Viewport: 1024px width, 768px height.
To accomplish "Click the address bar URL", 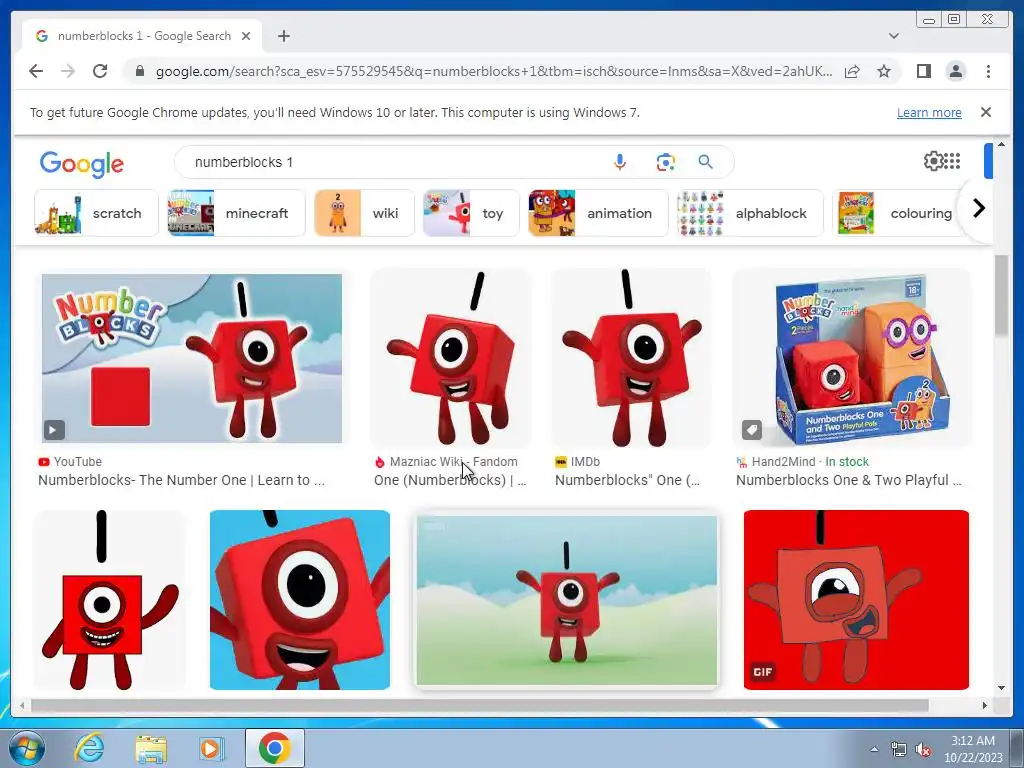I will click(x=494, y=71).
